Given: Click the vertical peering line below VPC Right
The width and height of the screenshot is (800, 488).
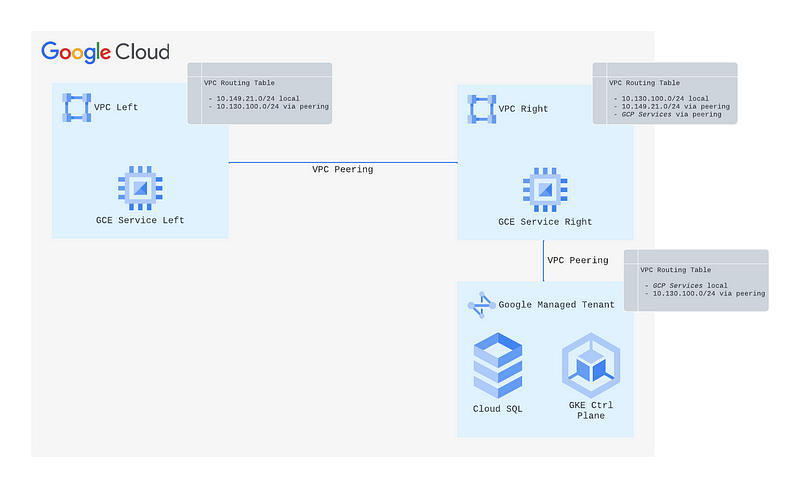Looking at the screenshot, I should pyautogui.click(x=543, y=261).
